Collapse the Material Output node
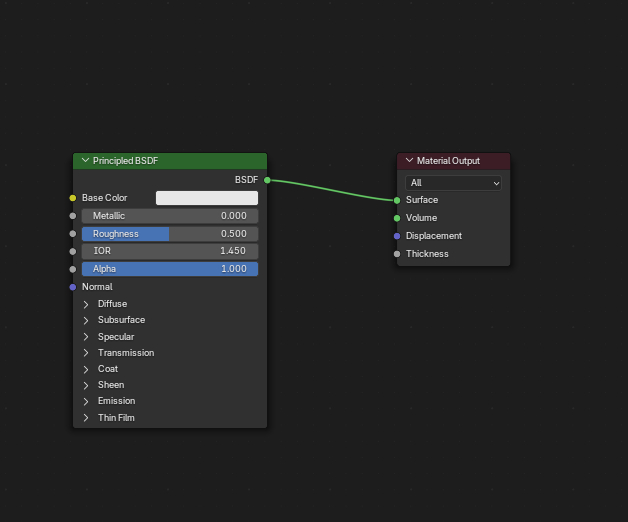 point(409,160)
